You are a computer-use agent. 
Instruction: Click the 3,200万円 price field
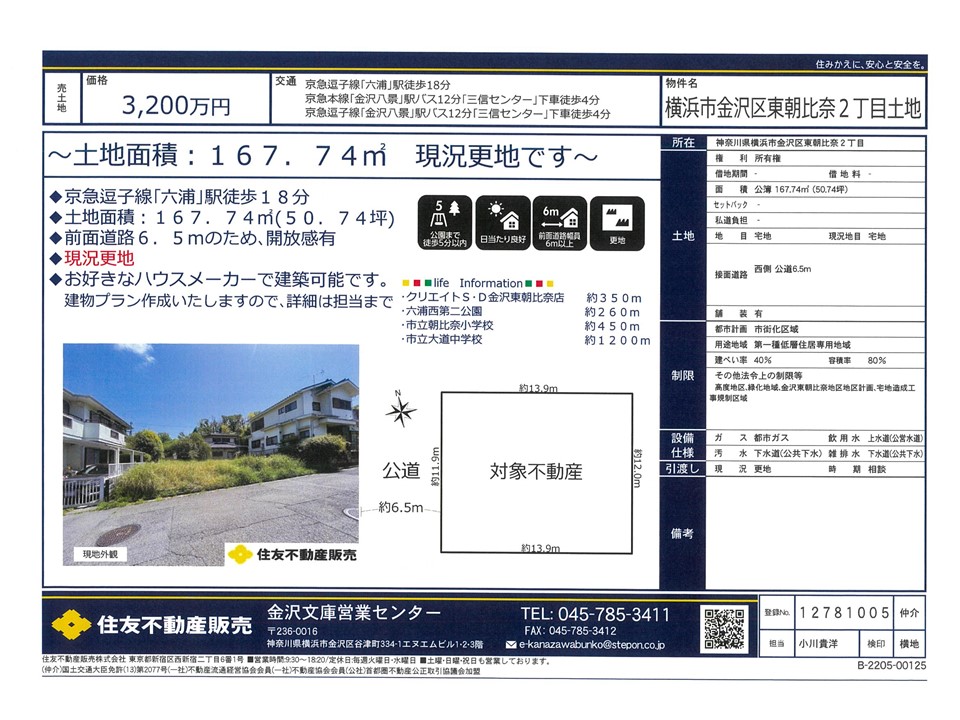click(x=175, y=103)
